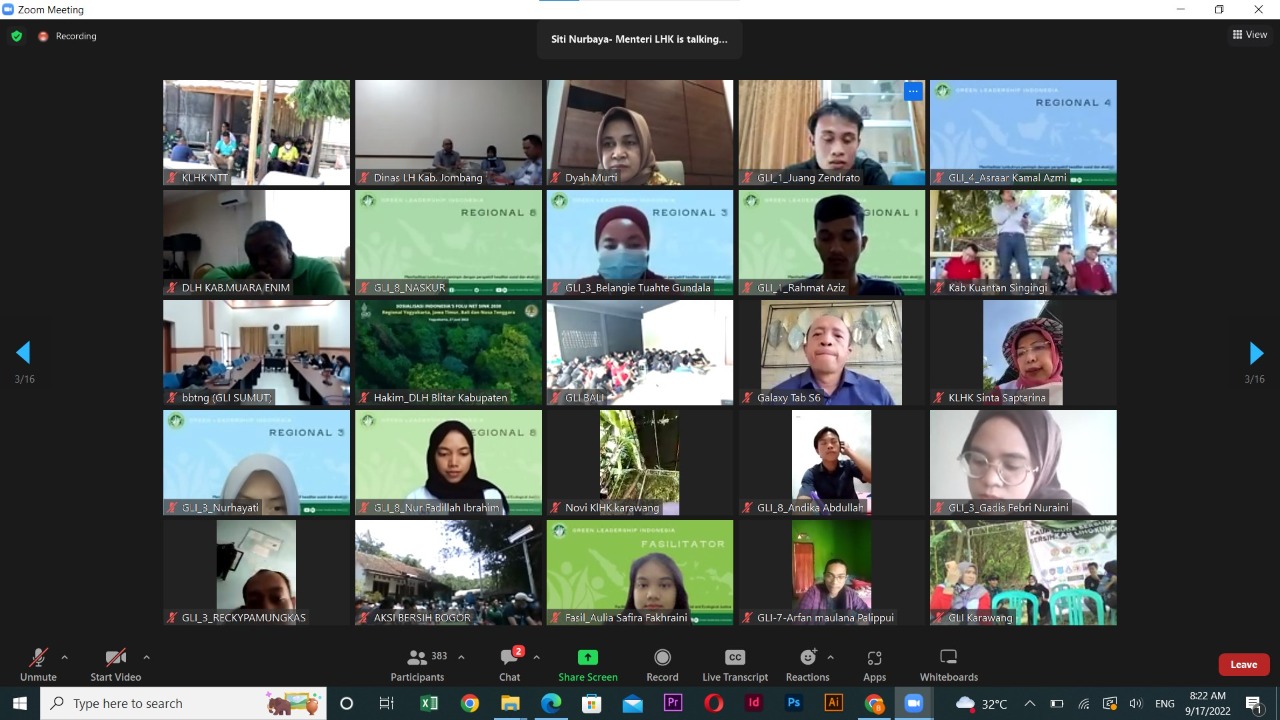Viewport: 1280px width, 720px height.
Task: Expand the arrow beside Participants
Action: pyautogui.click(x=461, y=657)
